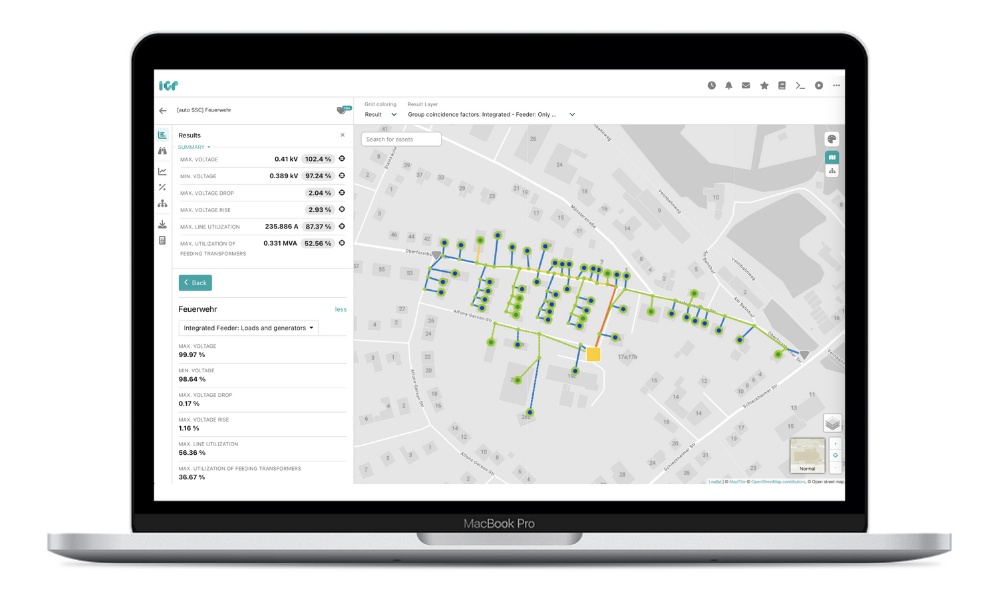Go back using the left arrow beside Feuerwehr title

(x=163, y=110)
